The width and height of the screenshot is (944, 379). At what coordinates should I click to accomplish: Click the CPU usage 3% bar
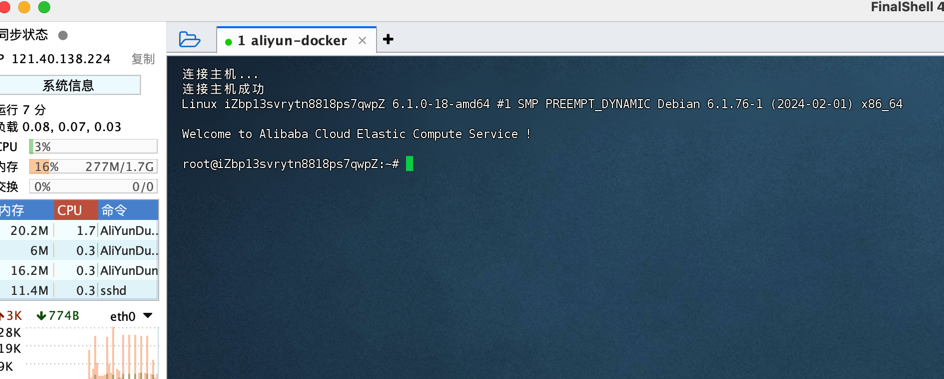pos(93,147)
